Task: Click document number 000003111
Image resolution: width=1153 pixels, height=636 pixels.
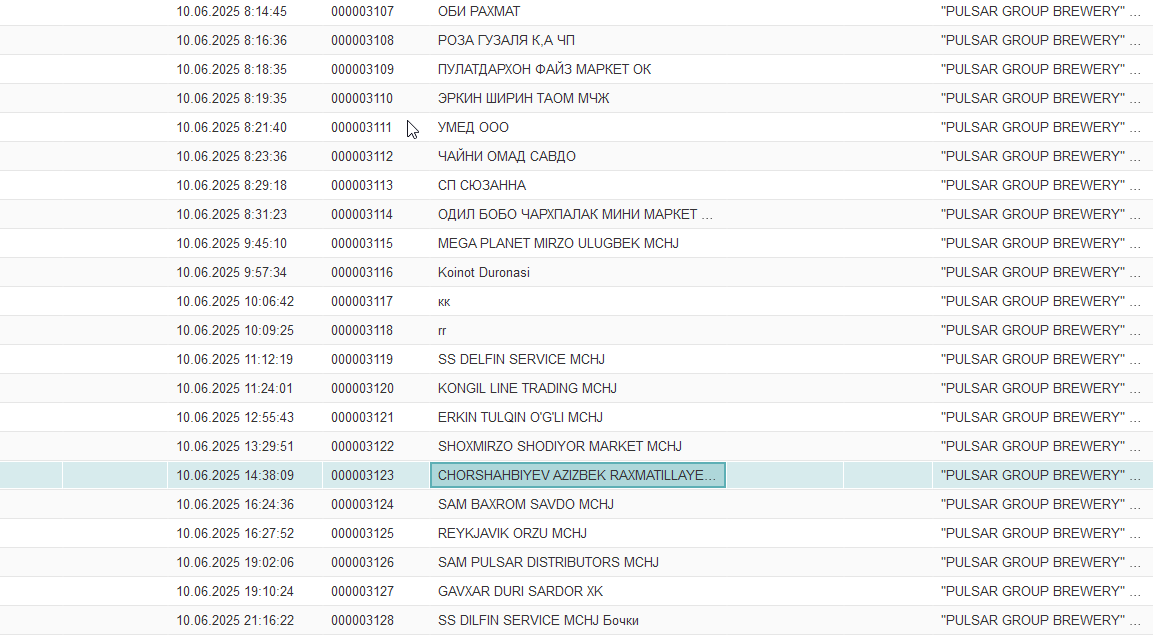Action: click(361, 127)
